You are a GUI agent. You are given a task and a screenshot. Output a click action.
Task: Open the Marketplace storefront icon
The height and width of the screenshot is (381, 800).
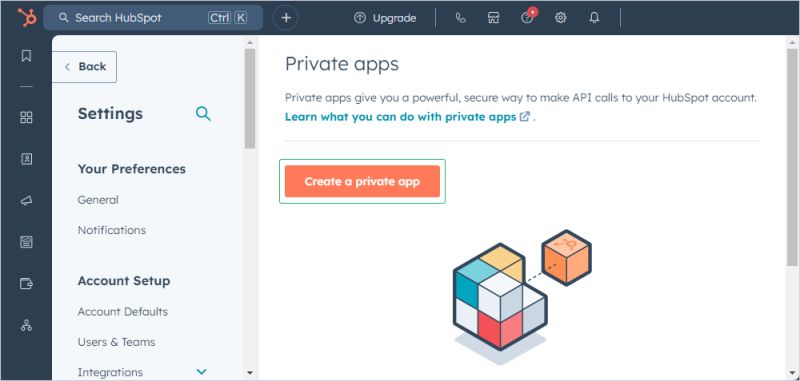pos(493,18)
